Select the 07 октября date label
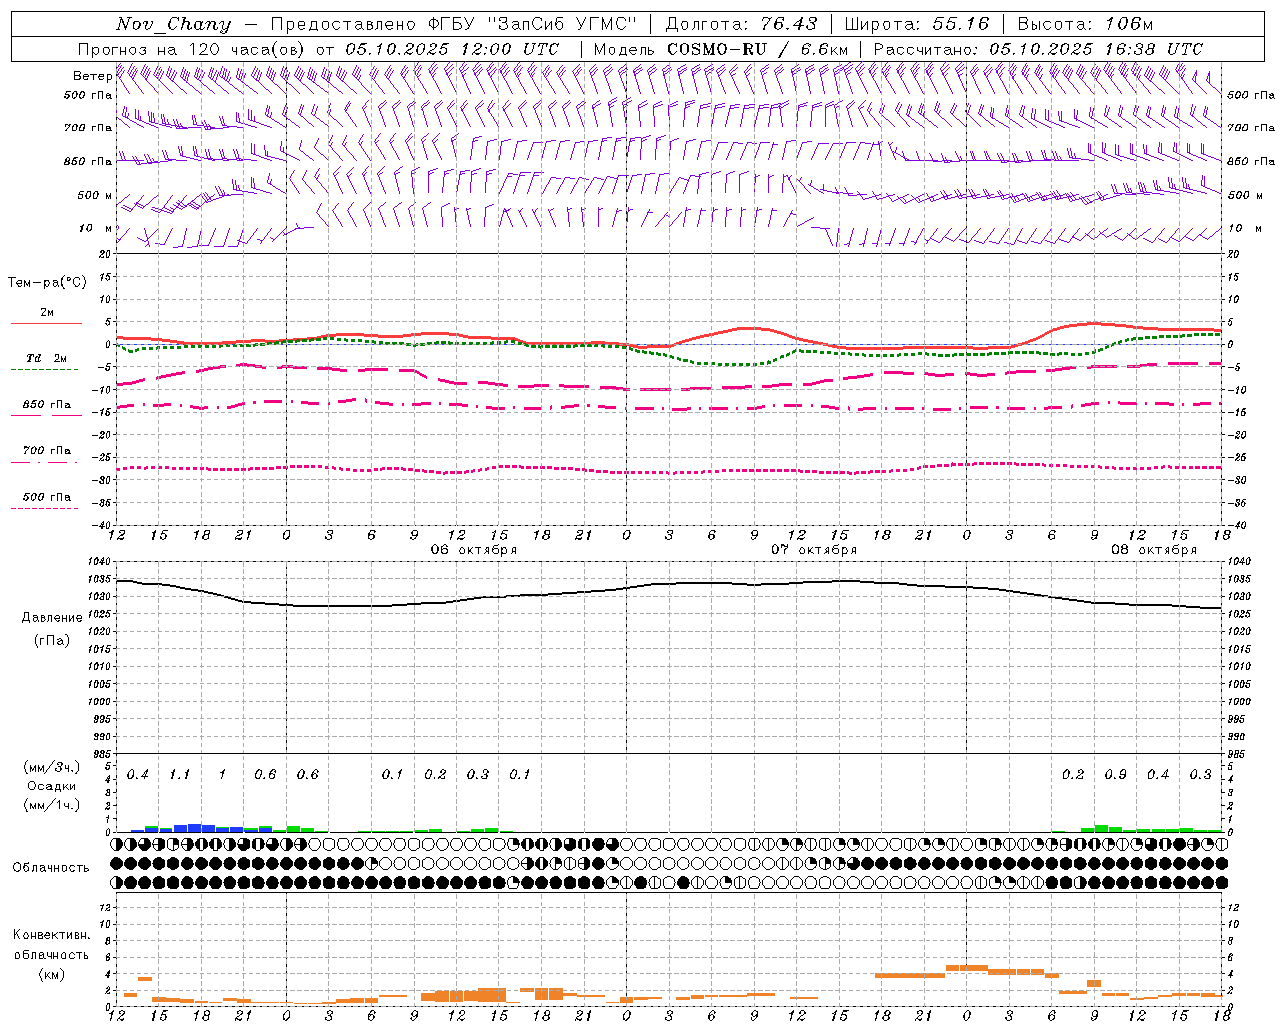 814,550
